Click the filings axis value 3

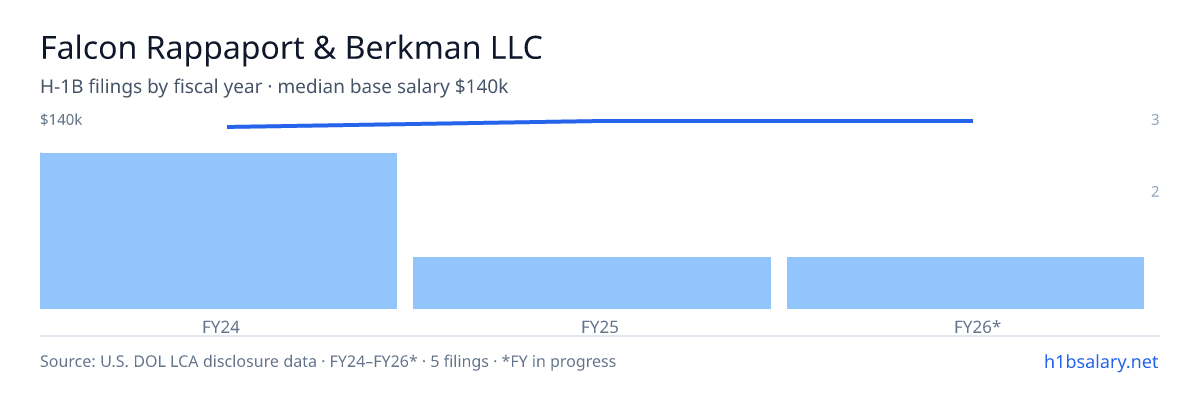(x=1155, y=120)
